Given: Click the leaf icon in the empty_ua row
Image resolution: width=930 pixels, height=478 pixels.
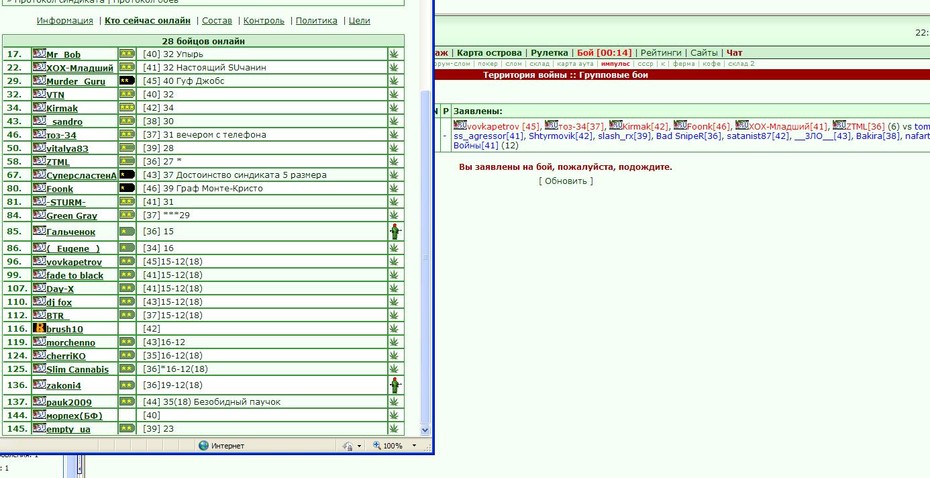Looking at the screenshot, I should [394, 428].
